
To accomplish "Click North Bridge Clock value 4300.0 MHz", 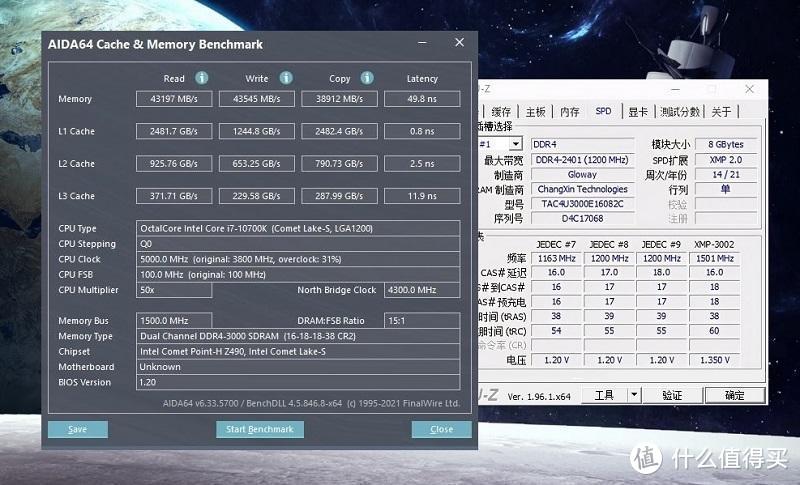I will tap(422, 290).
